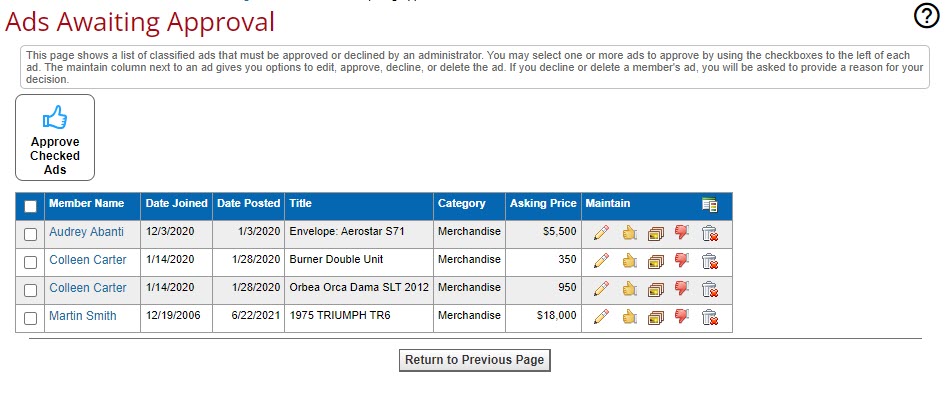Decline the Burner Double Unit ad
Image resolution: width=951 pixels, height=405 pixels.
tap(683, 261)
